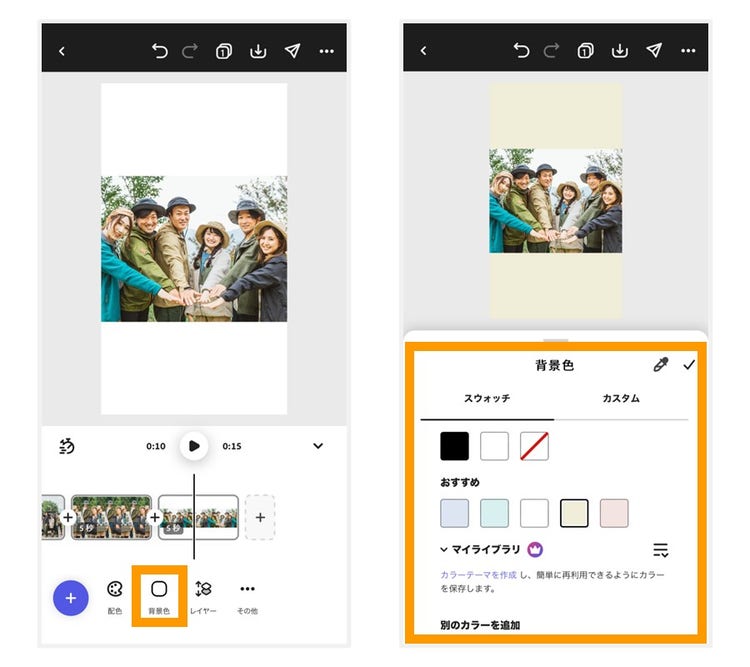Switch to スウォッチ tab
Viewport: 750px width, 667px height.
[487, 399]
